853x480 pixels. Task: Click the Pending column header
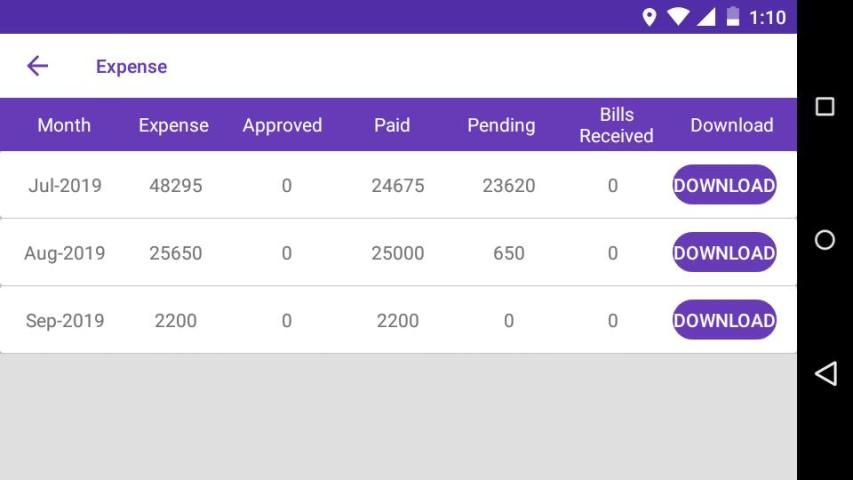pyautogui.click(x=501, y=125)
